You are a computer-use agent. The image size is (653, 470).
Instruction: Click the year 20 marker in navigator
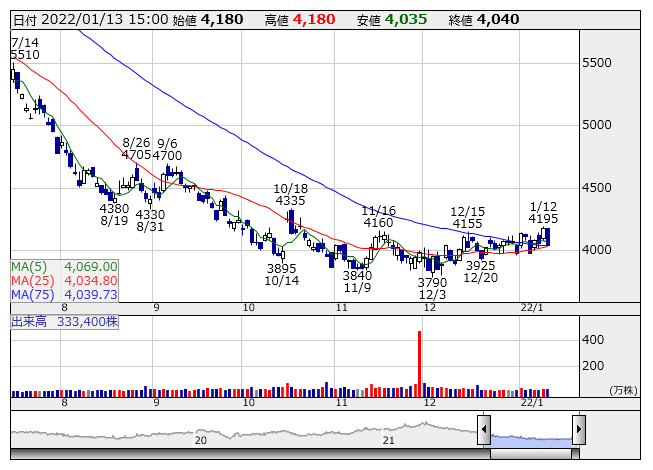[x=201, y=440]
